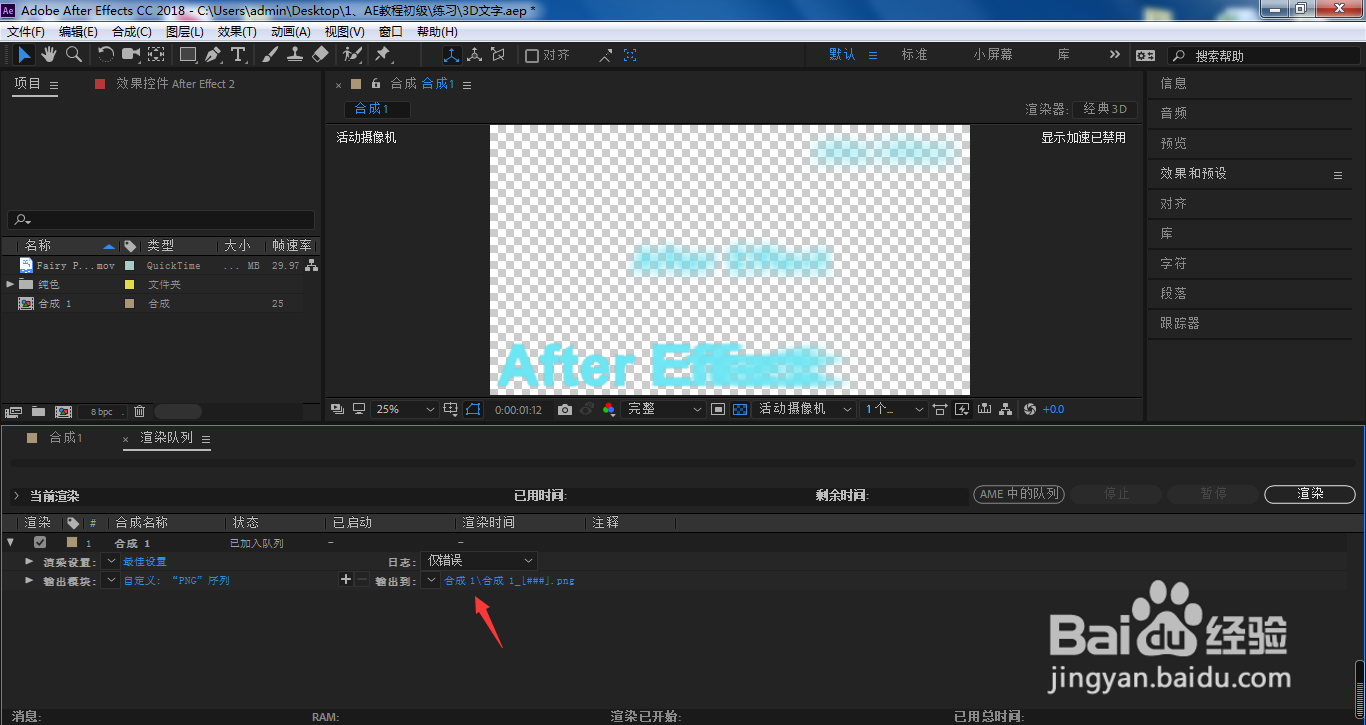Image resolution: width=1366 pixels, height=725 pixels.
Task: Select the Hand tool
Action: click(x=49, y=54)
